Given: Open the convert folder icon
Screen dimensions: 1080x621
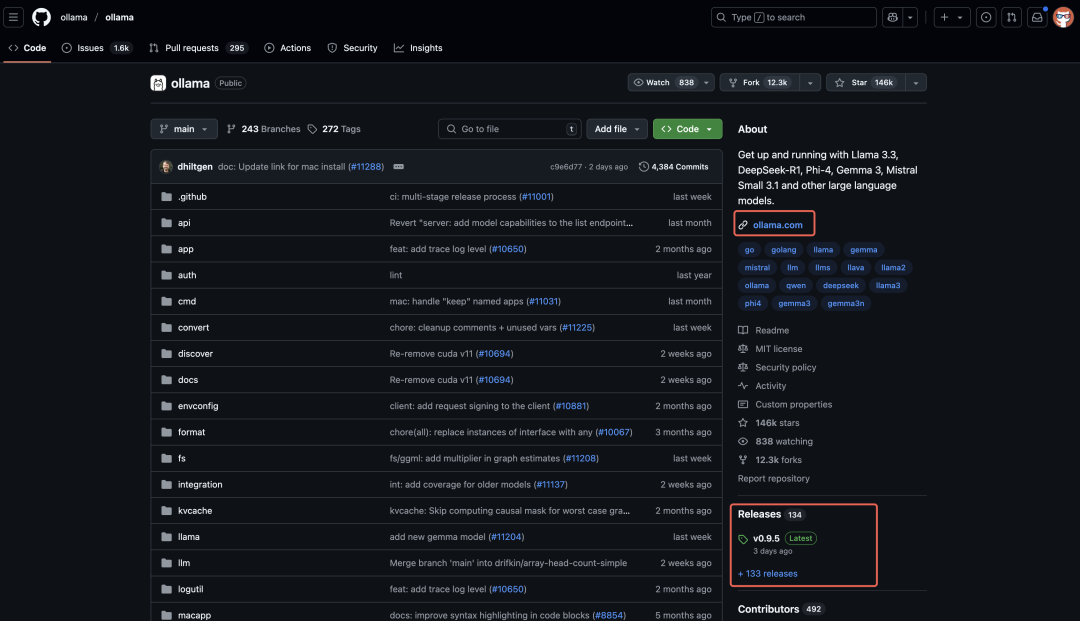Looking at the screenshot, I should pyautogui.click(x=166, y=328).
